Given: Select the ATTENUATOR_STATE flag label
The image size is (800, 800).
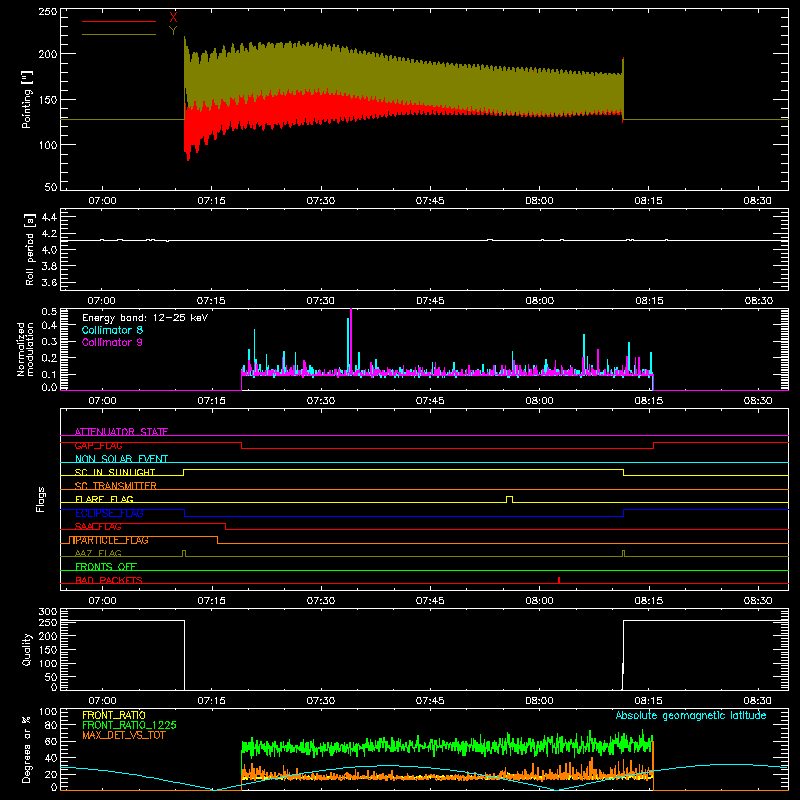Looking at the screenshot, I should pos(121,432).
